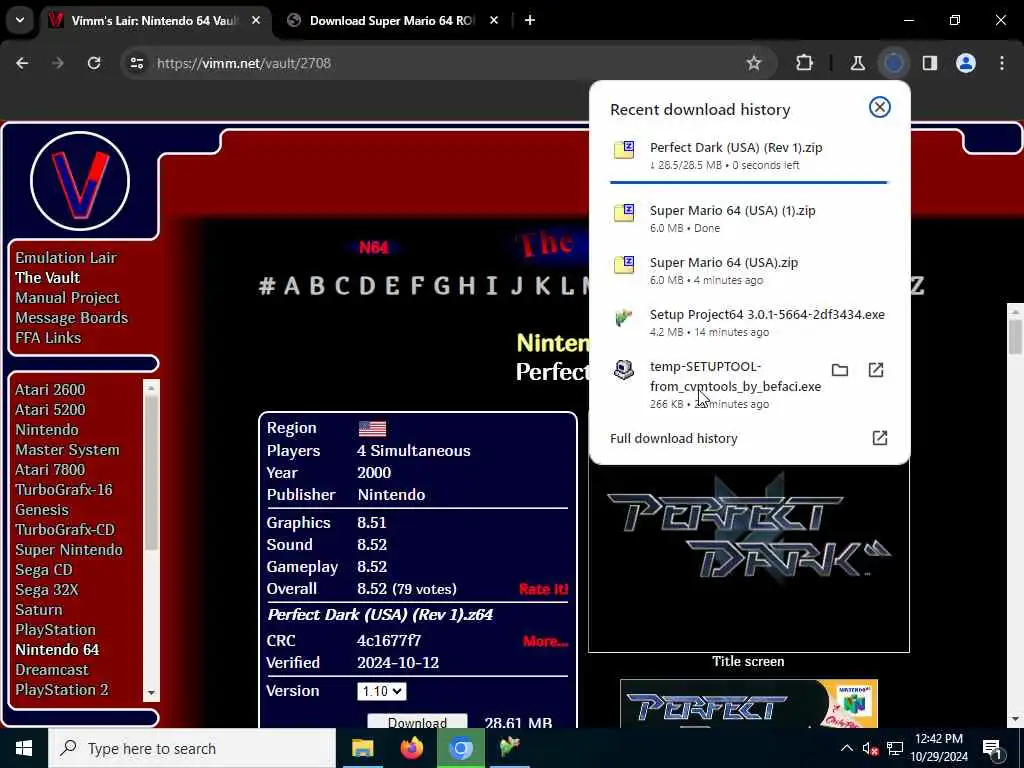Close the Recent download history popup
Screen dimensions: 1024x768
click(880, 107)
